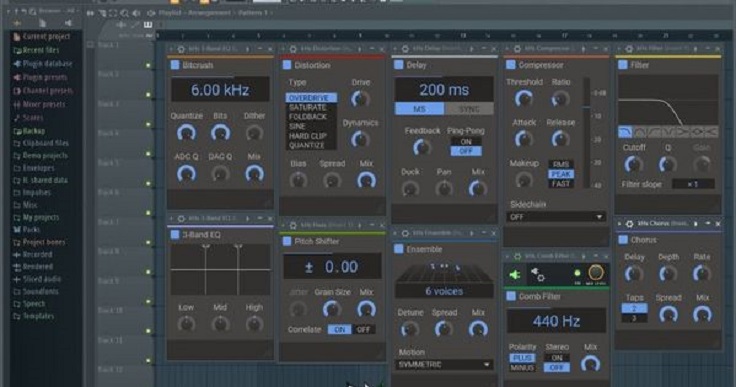Turn Ping-Pong ON in Delay

[x=466, y=141]
